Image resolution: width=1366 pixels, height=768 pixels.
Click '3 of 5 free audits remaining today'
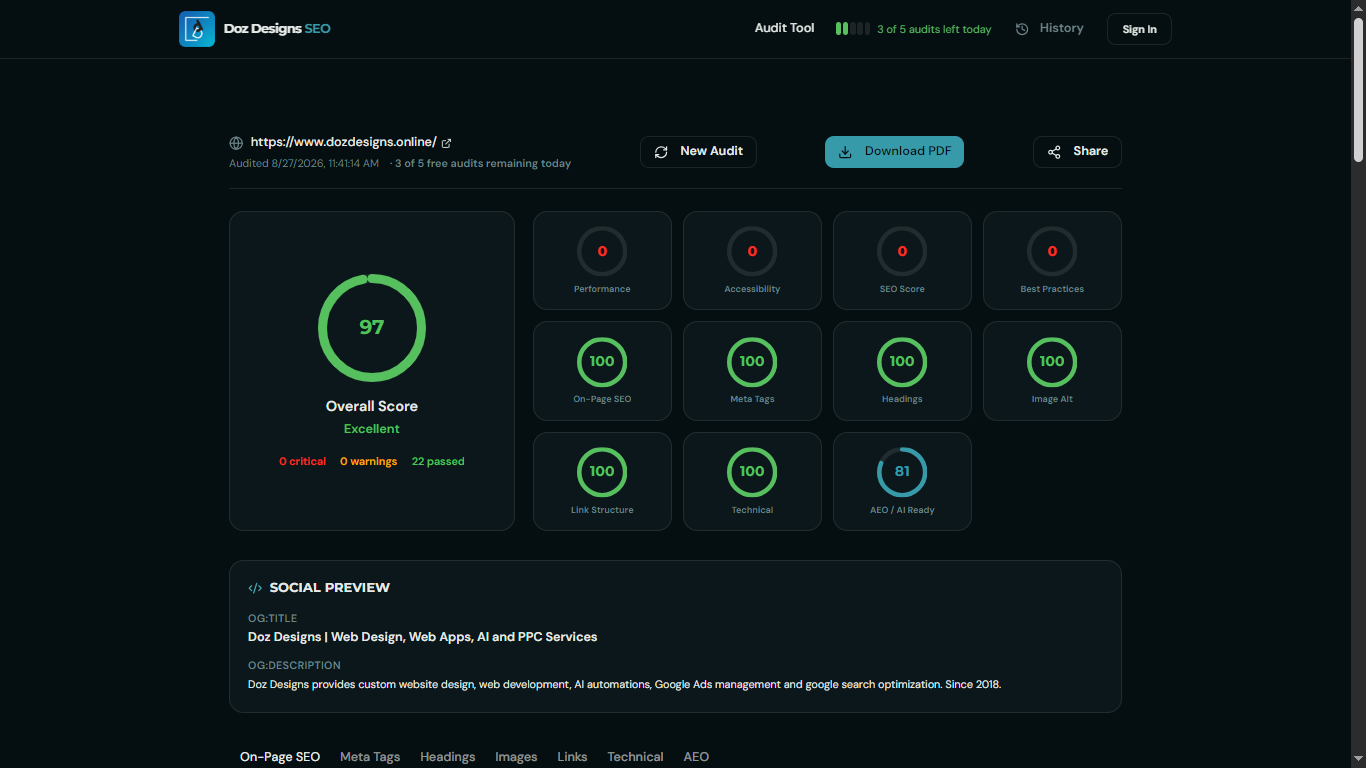coord(483,164)
